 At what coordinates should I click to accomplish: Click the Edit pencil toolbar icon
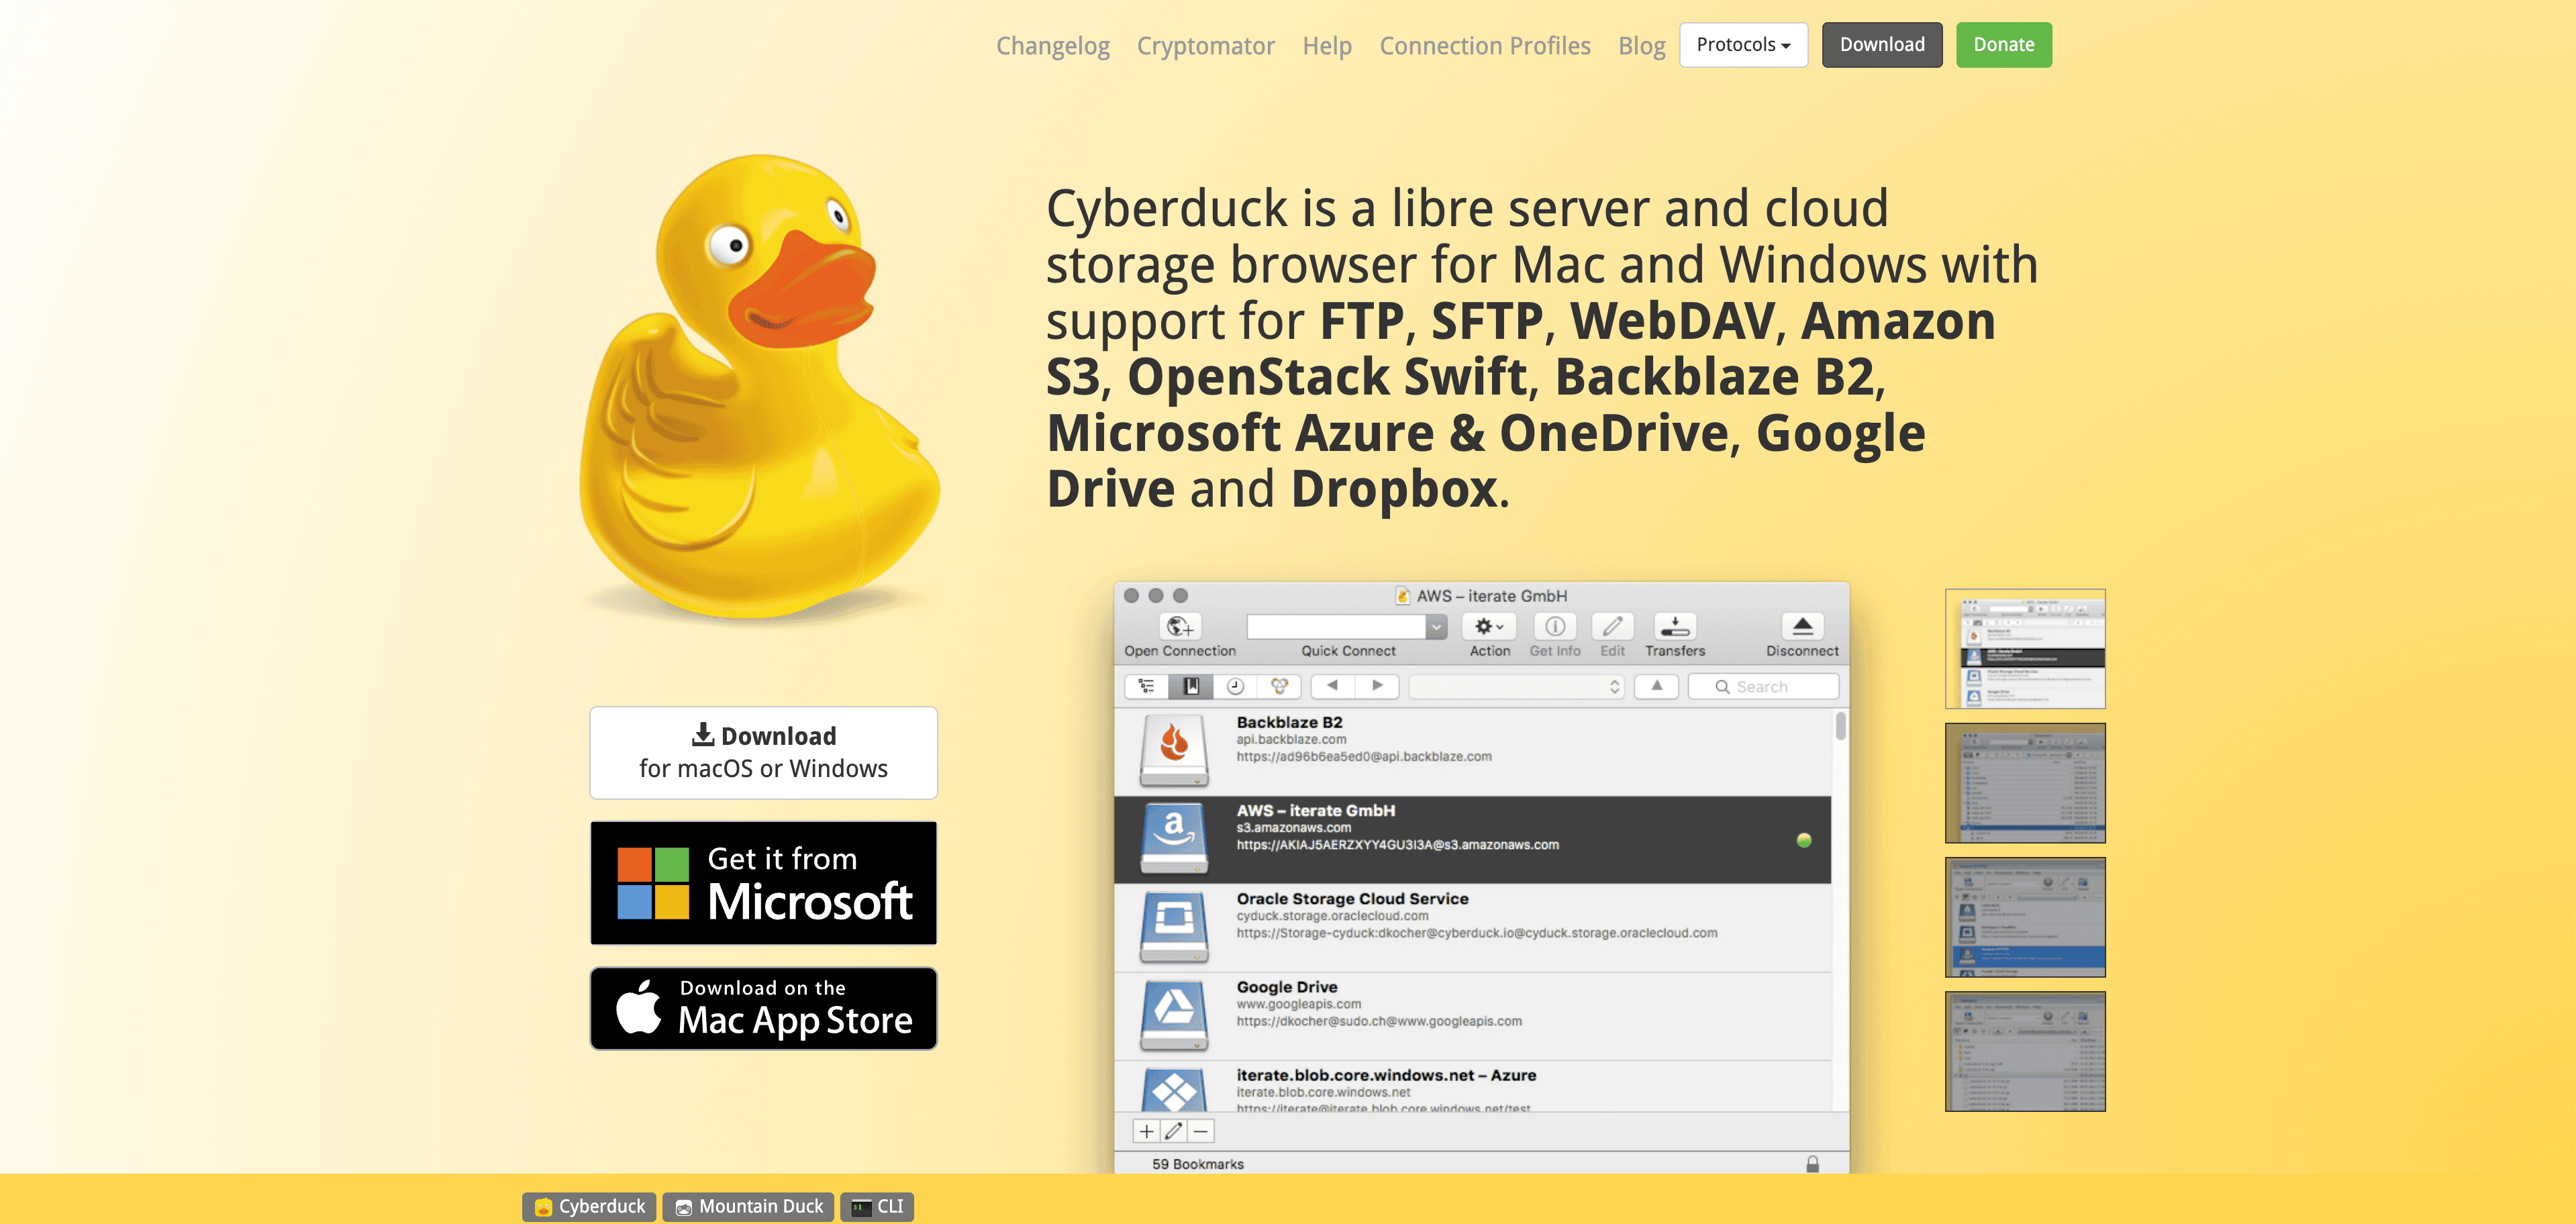tap(1612, 627)
